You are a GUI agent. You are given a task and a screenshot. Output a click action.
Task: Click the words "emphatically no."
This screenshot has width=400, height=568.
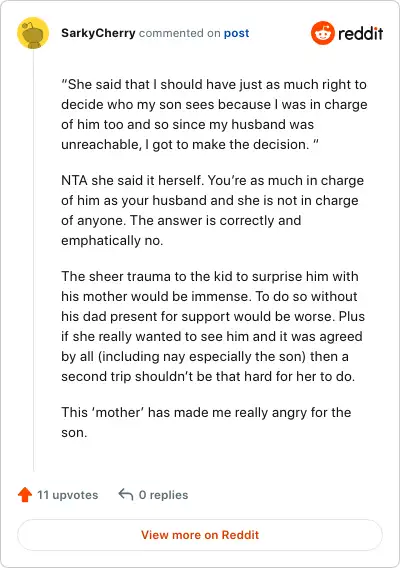pos(112,241)
